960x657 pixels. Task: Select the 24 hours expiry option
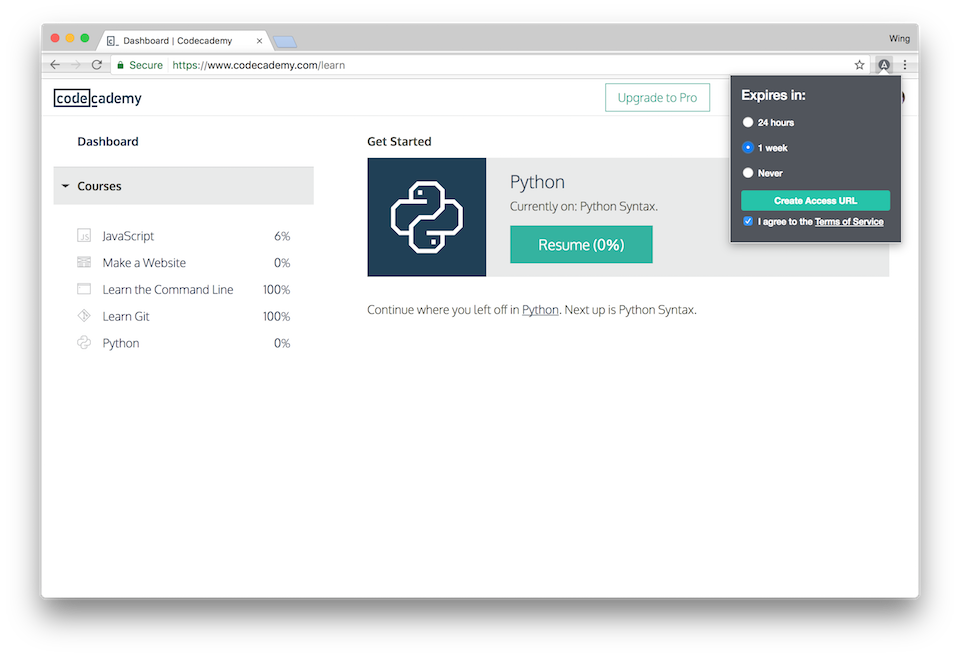748,122
